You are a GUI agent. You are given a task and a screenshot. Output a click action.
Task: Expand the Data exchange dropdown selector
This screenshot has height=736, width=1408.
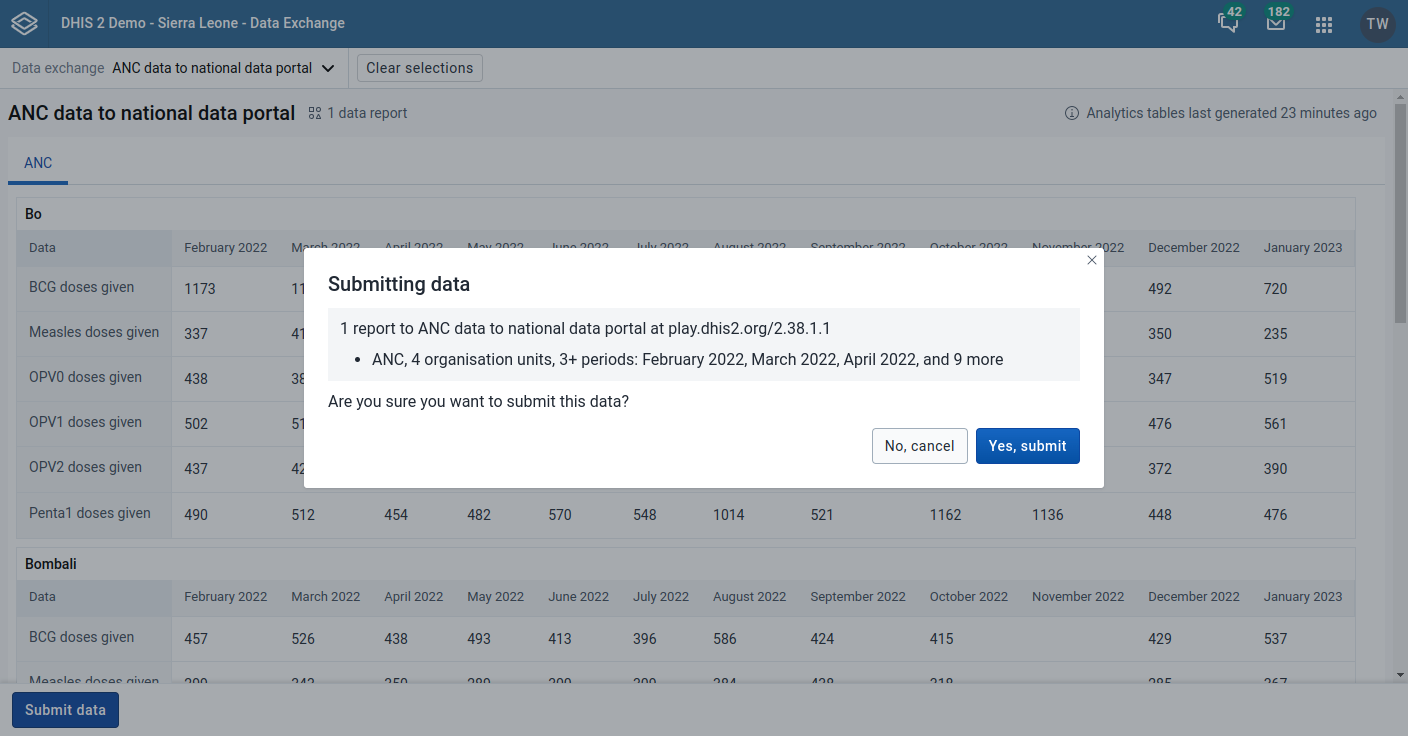tap(222, 68)
